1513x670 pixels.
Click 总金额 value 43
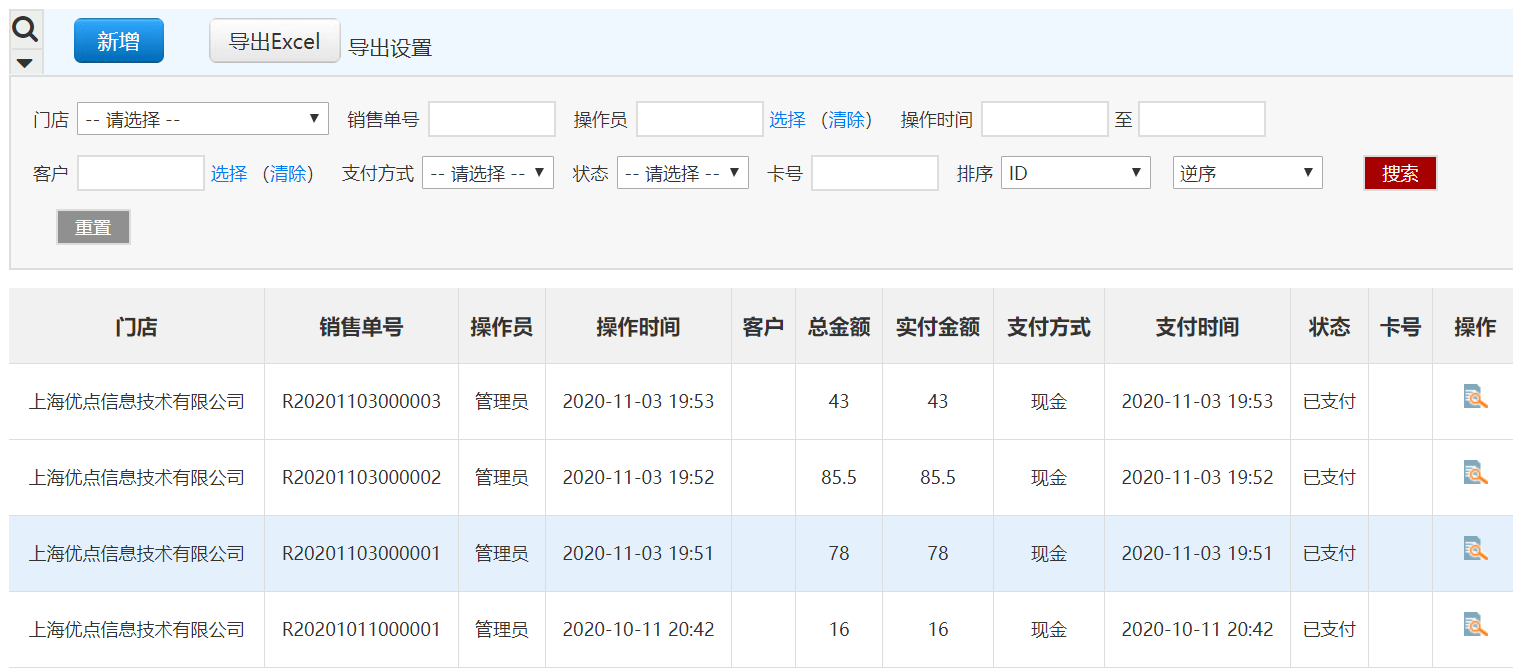[839, 401]
